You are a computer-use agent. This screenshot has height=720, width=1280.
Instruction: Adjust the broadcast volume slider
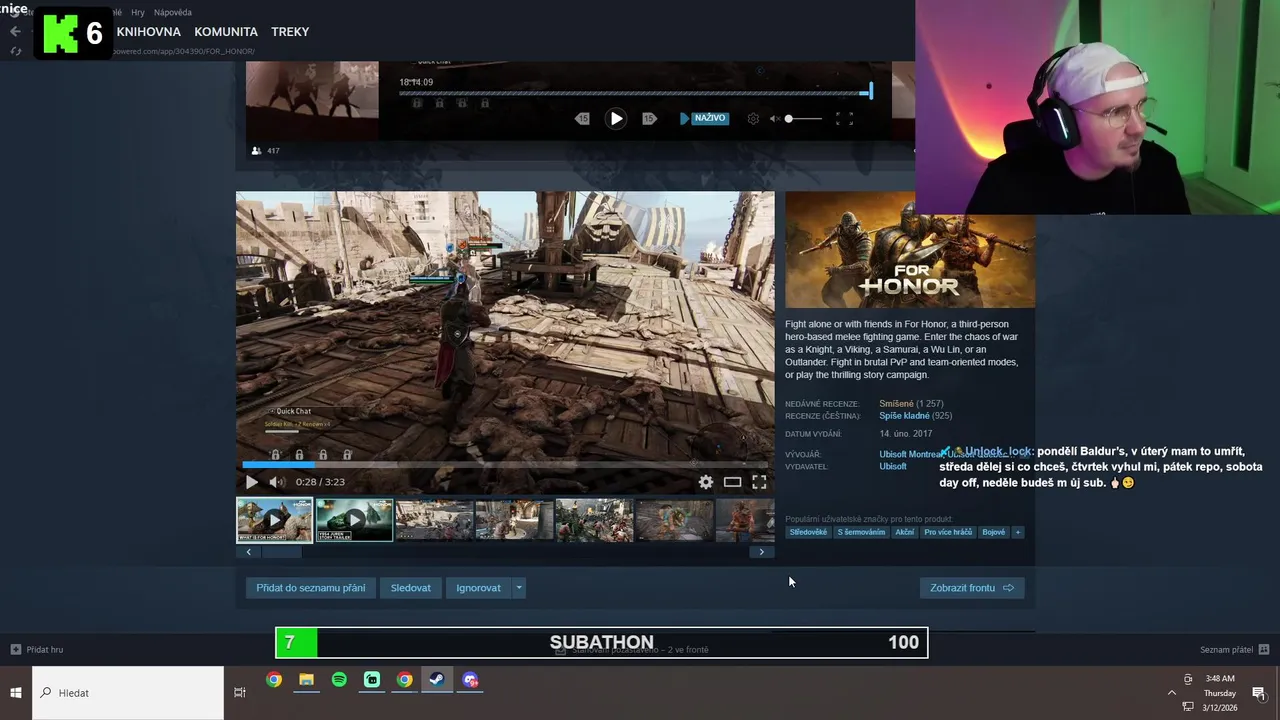pos(803,119)
